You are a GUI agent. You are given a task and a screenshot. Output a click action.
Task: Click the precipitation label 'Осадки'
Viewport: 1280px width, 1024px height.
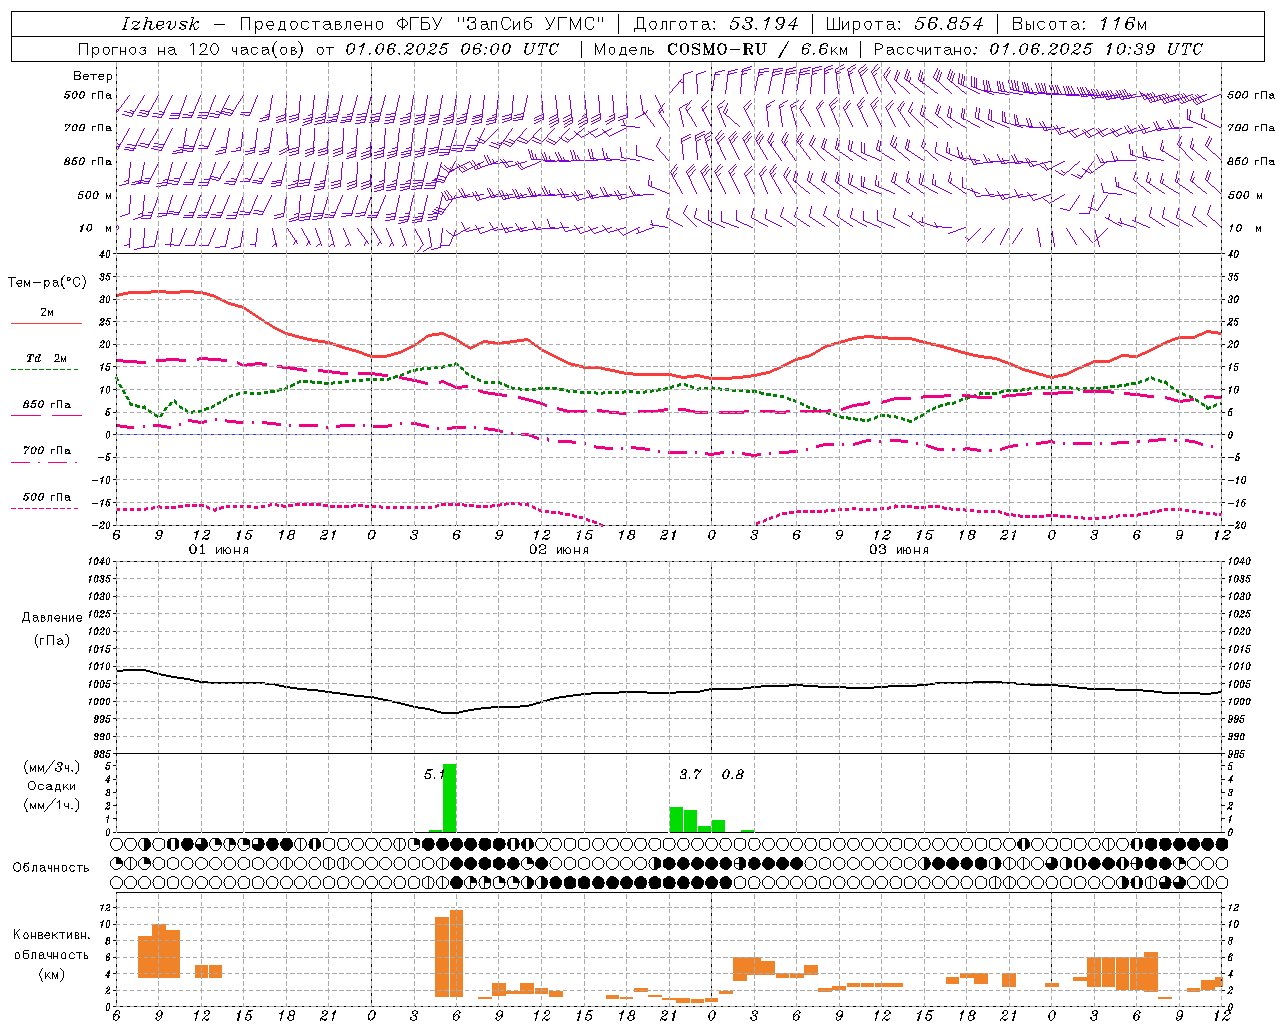tap(52, 786)
